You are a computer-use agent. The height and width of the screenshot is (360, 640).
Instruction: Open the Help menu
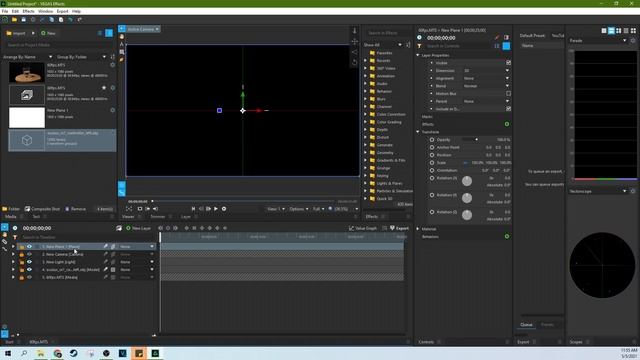point(76,11)
